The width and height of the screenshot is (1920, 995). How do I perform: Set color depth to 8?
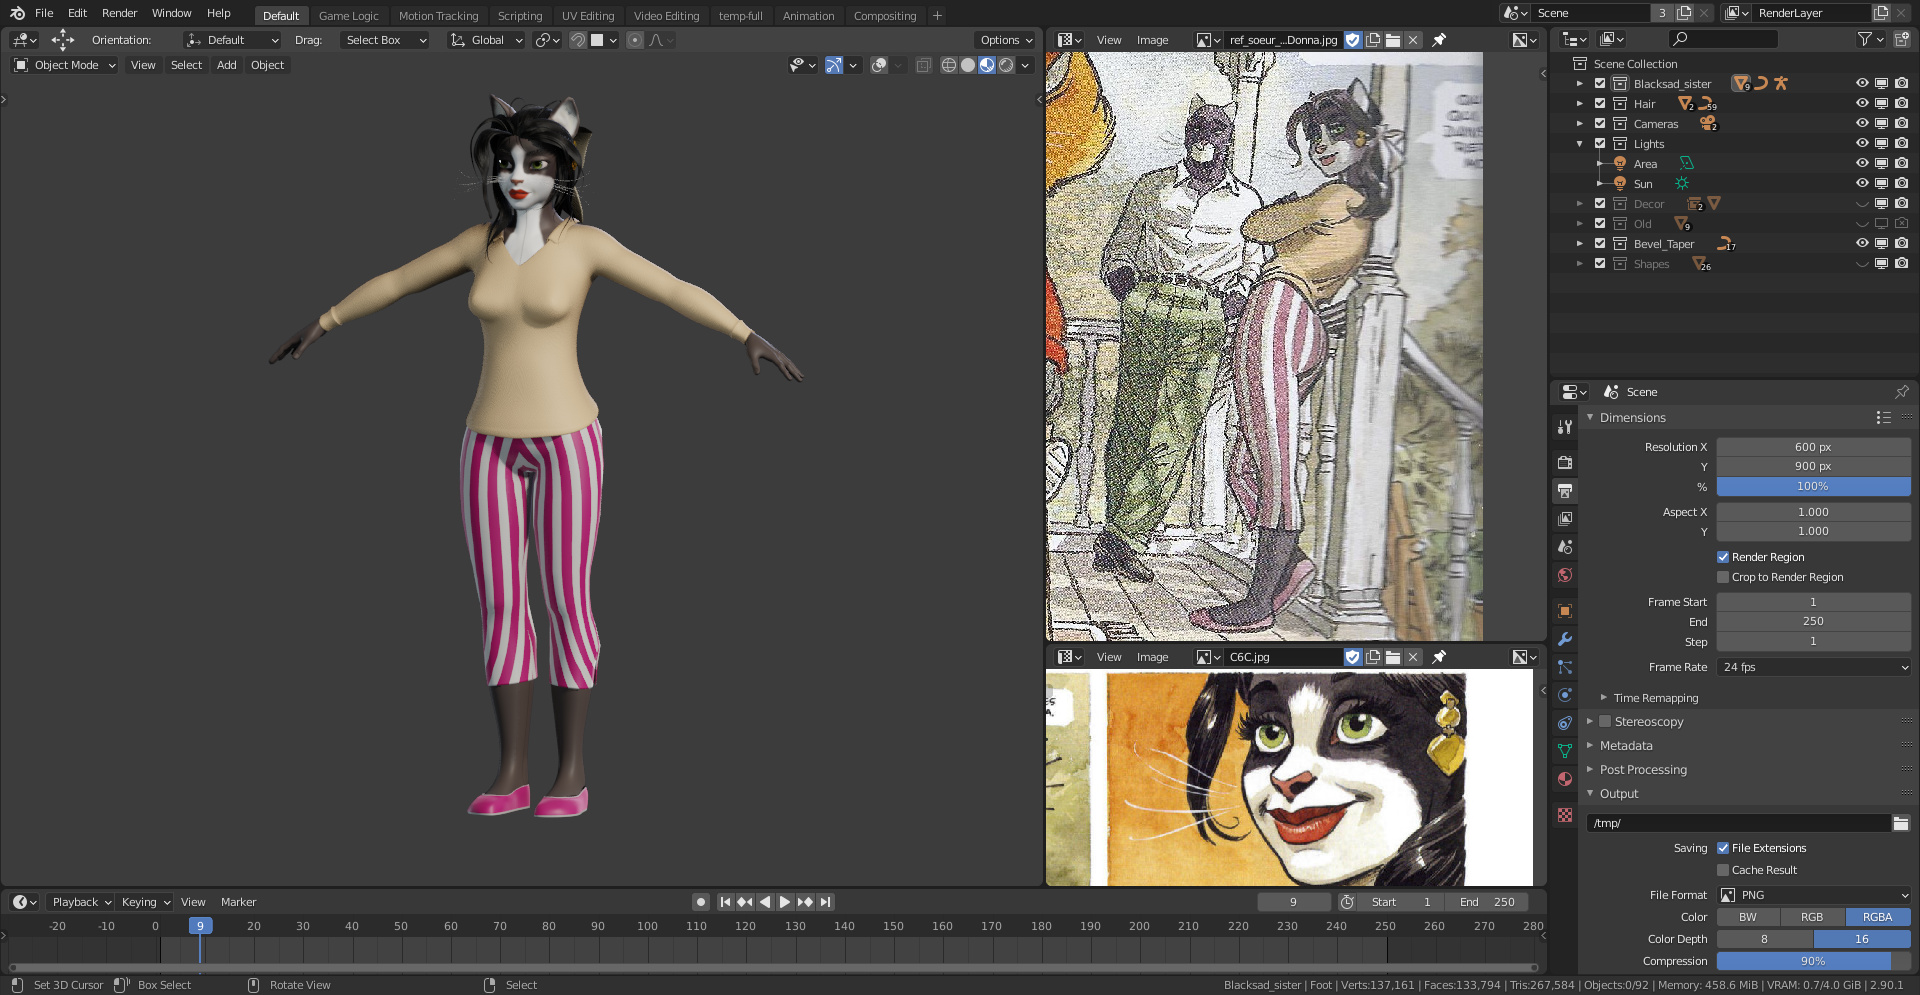(x=1764, y=939)
